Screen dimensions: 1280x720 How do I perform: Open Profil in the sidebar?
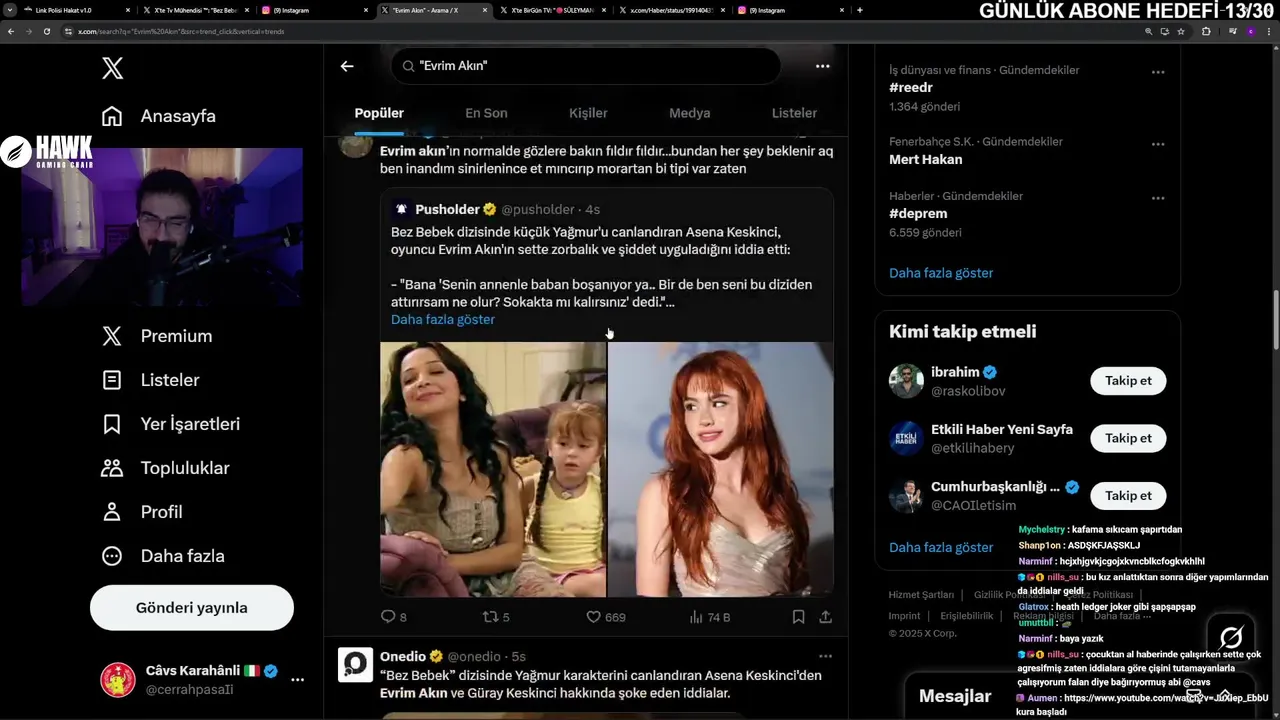point(142,512)
